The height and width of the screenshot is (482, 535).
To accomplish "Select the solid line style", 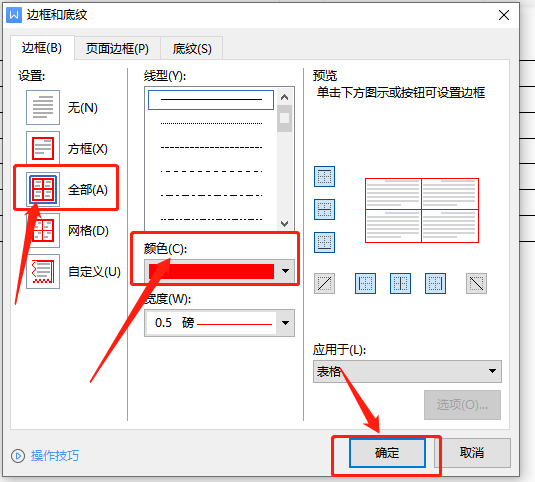I will click(211, 100).
